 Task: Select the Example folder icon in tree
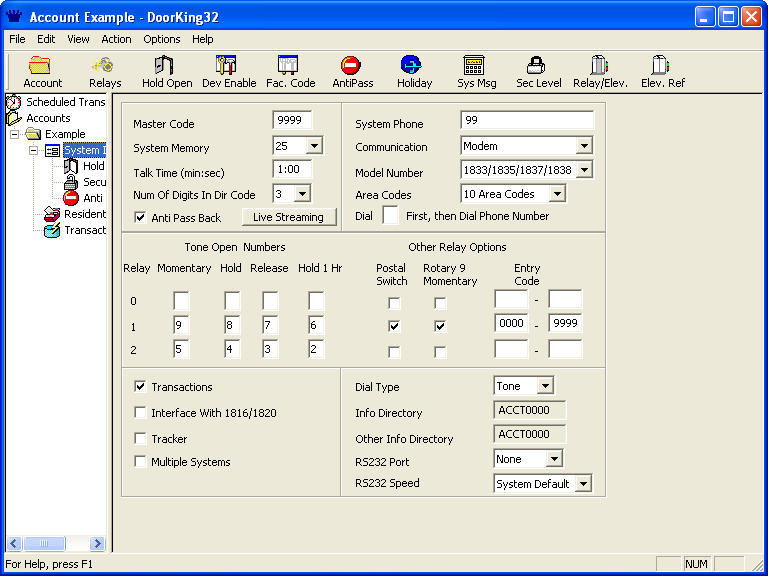point(33,134)
